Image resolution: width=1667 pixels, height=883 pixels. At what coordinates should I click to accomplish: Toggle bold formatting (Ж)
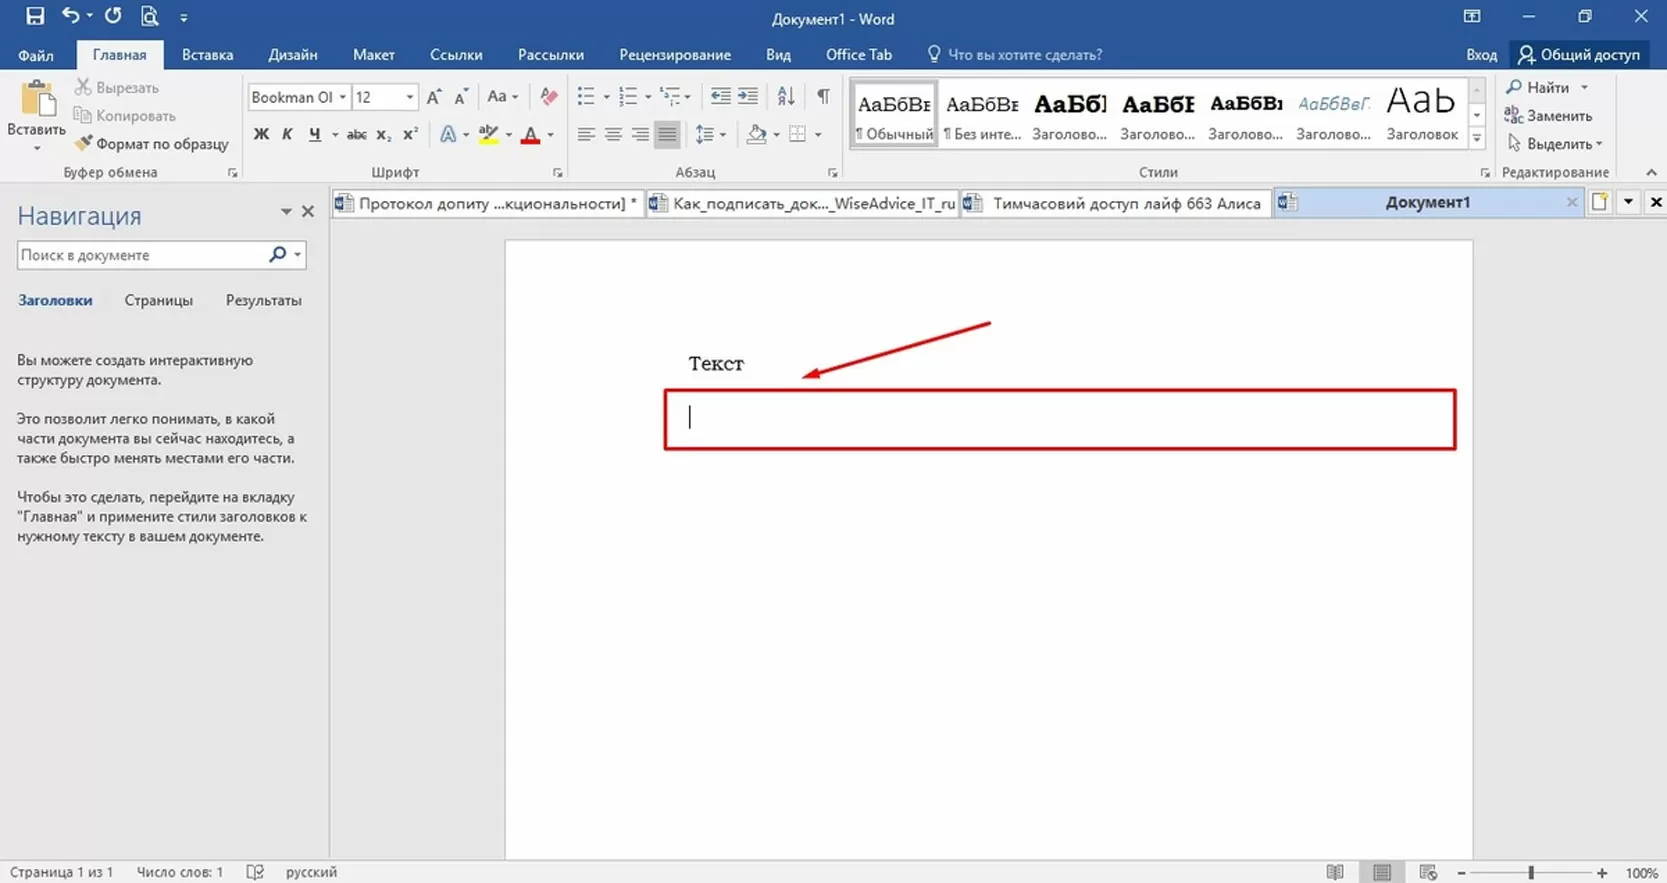point(261,135)
